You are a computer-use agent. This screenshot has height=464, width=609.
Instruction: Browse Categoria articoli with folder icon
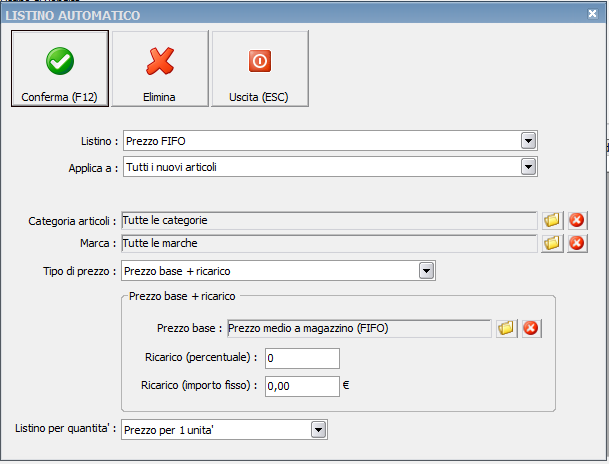(x=552, y=220)
